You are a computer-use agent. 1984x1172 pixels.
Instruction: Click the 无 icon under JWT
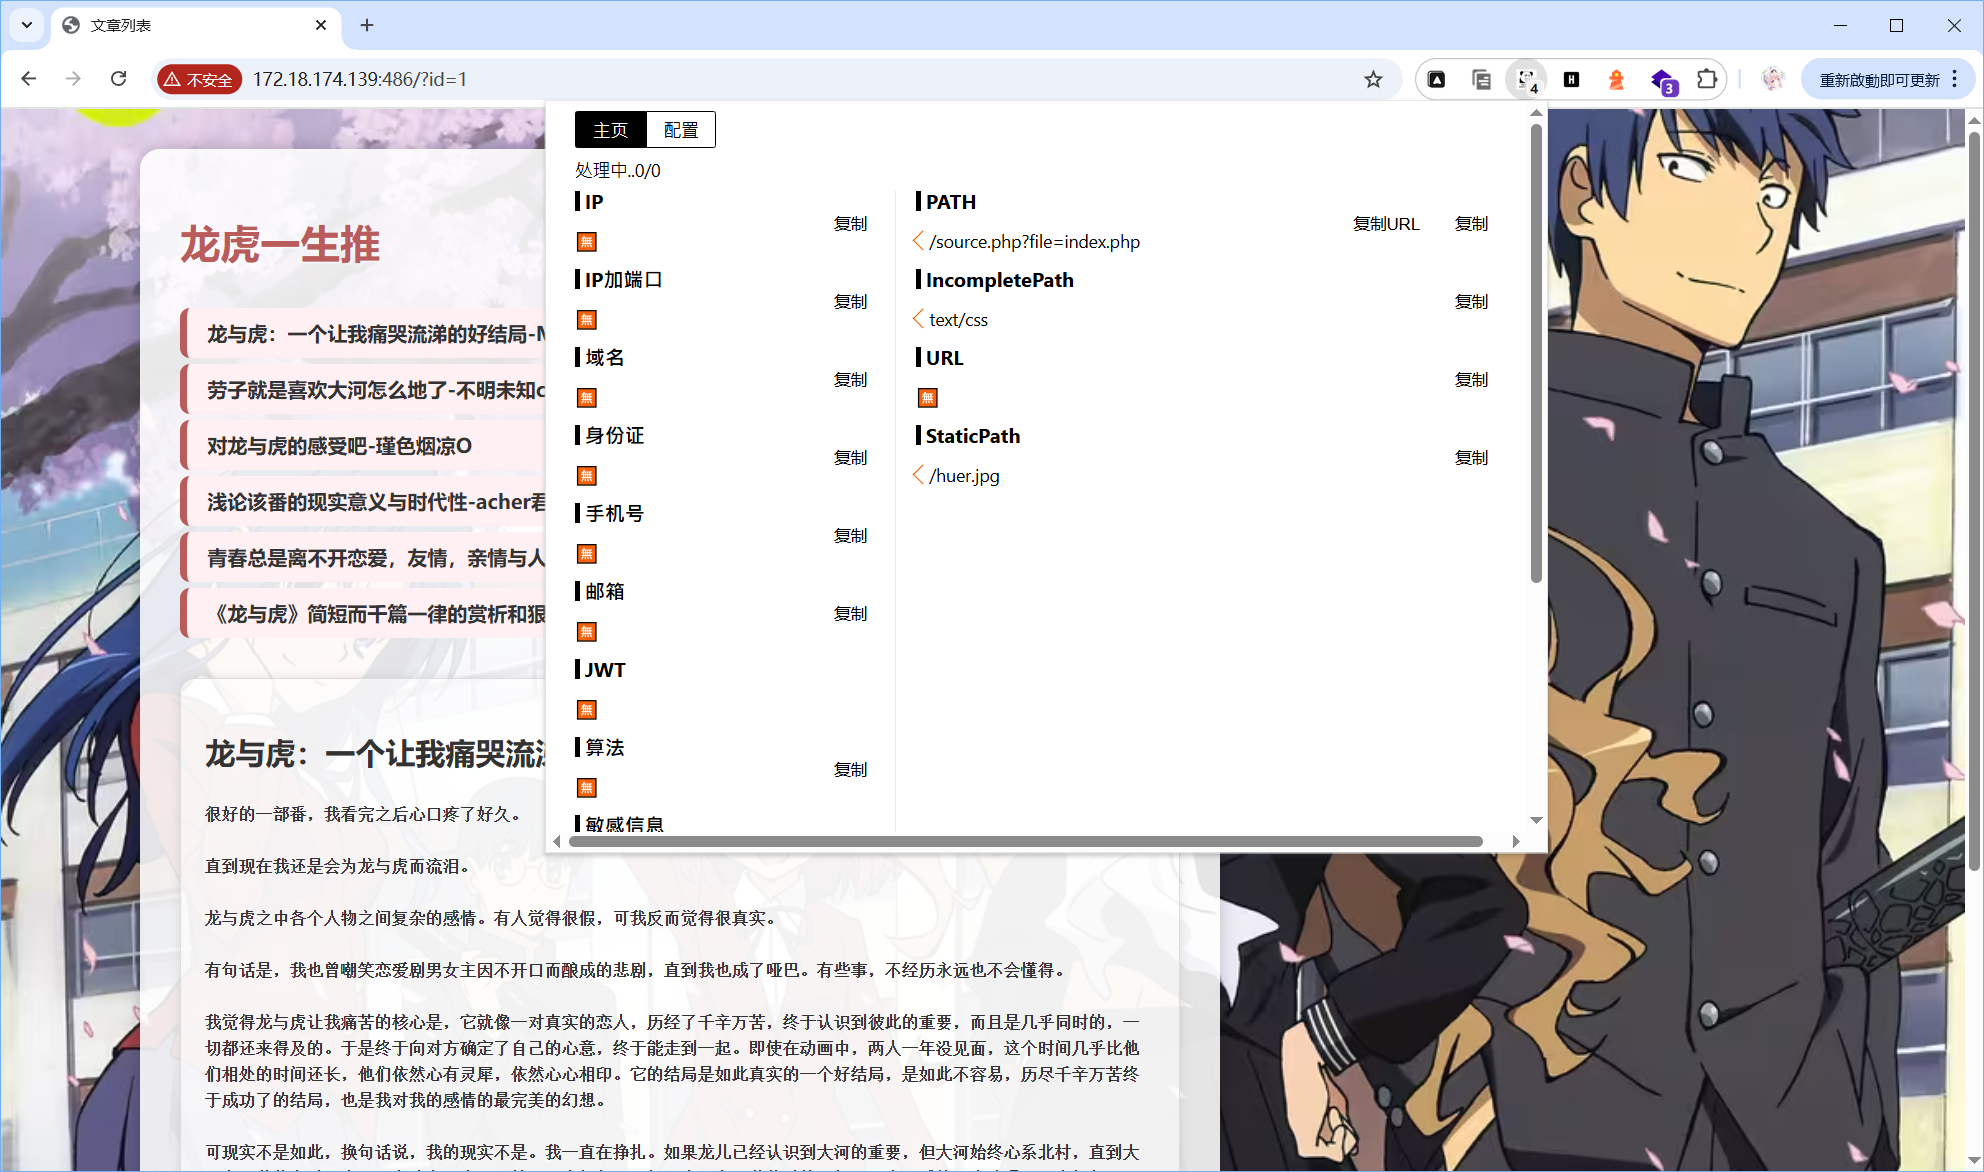[x=587, y=710]
